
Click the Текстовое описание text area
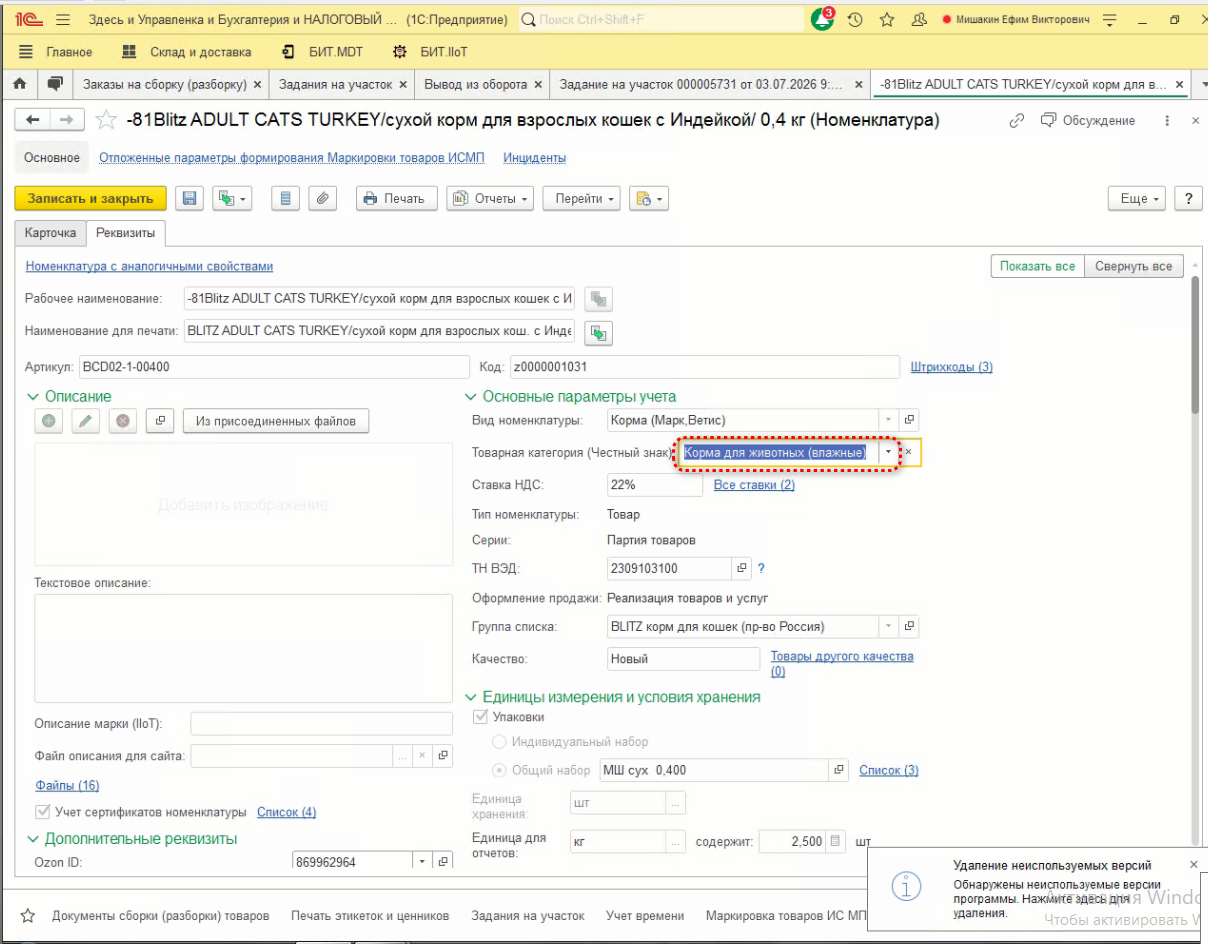tap(243, 649)
